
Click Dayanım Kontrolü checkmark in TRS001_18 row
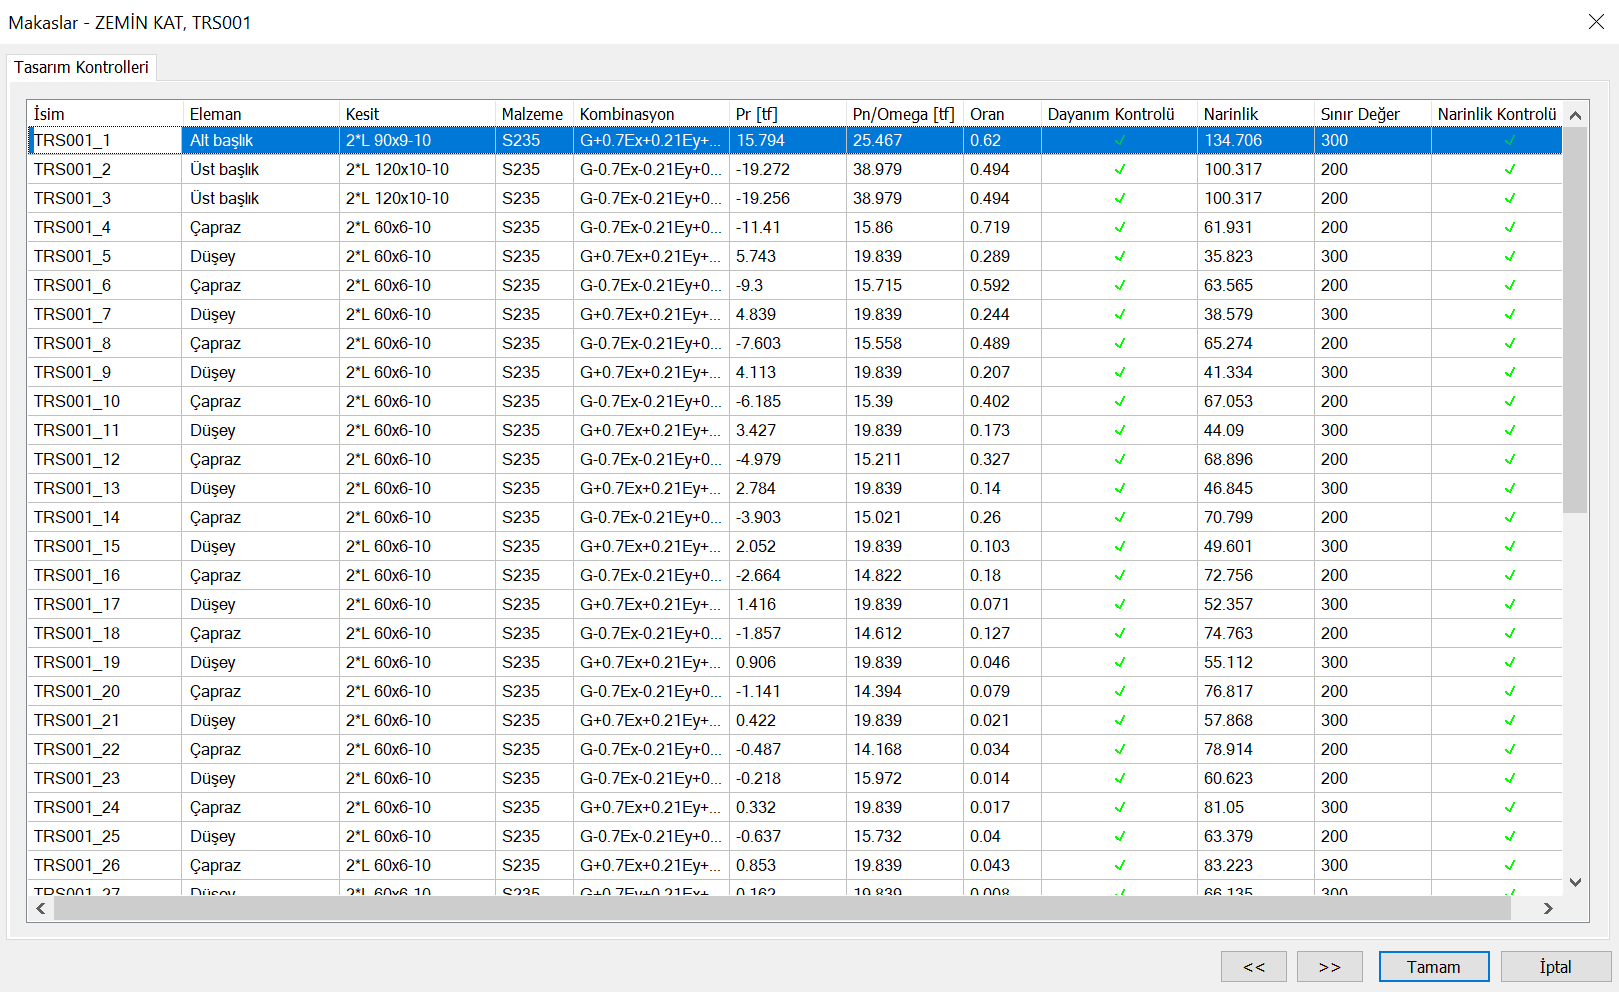tap(1120, 634)
